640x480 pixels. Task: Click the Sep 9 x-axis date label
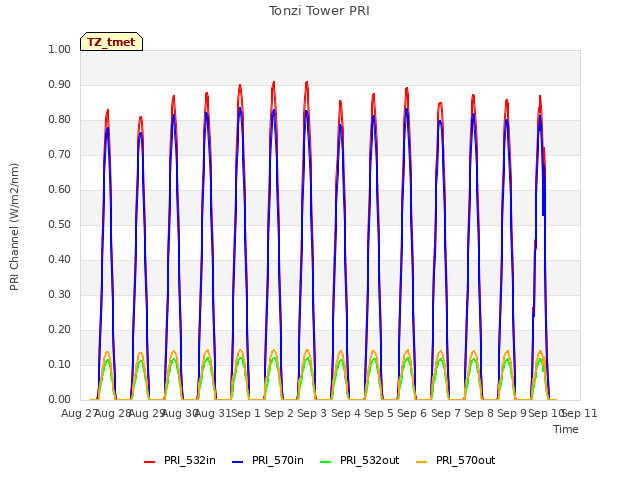pos(512,413)
